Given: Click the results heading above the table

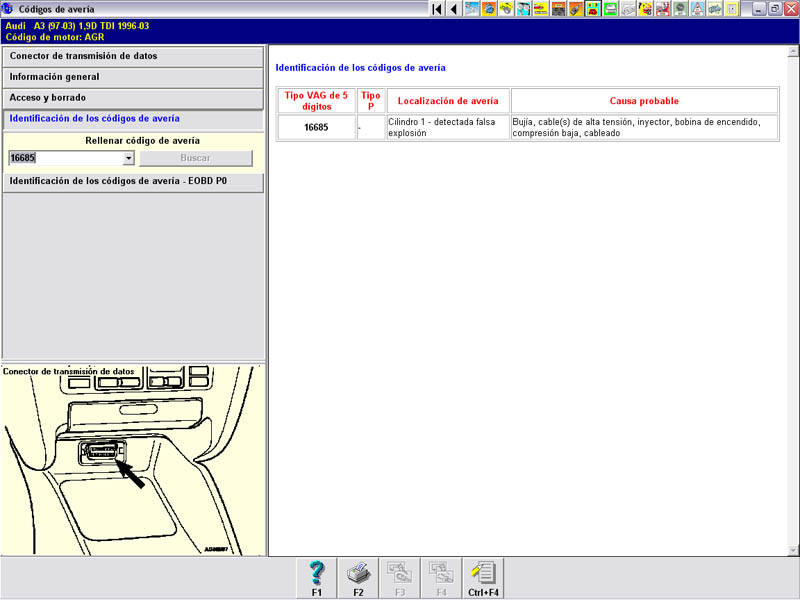Looking at the screenshot, I should (x=360, y=68).
